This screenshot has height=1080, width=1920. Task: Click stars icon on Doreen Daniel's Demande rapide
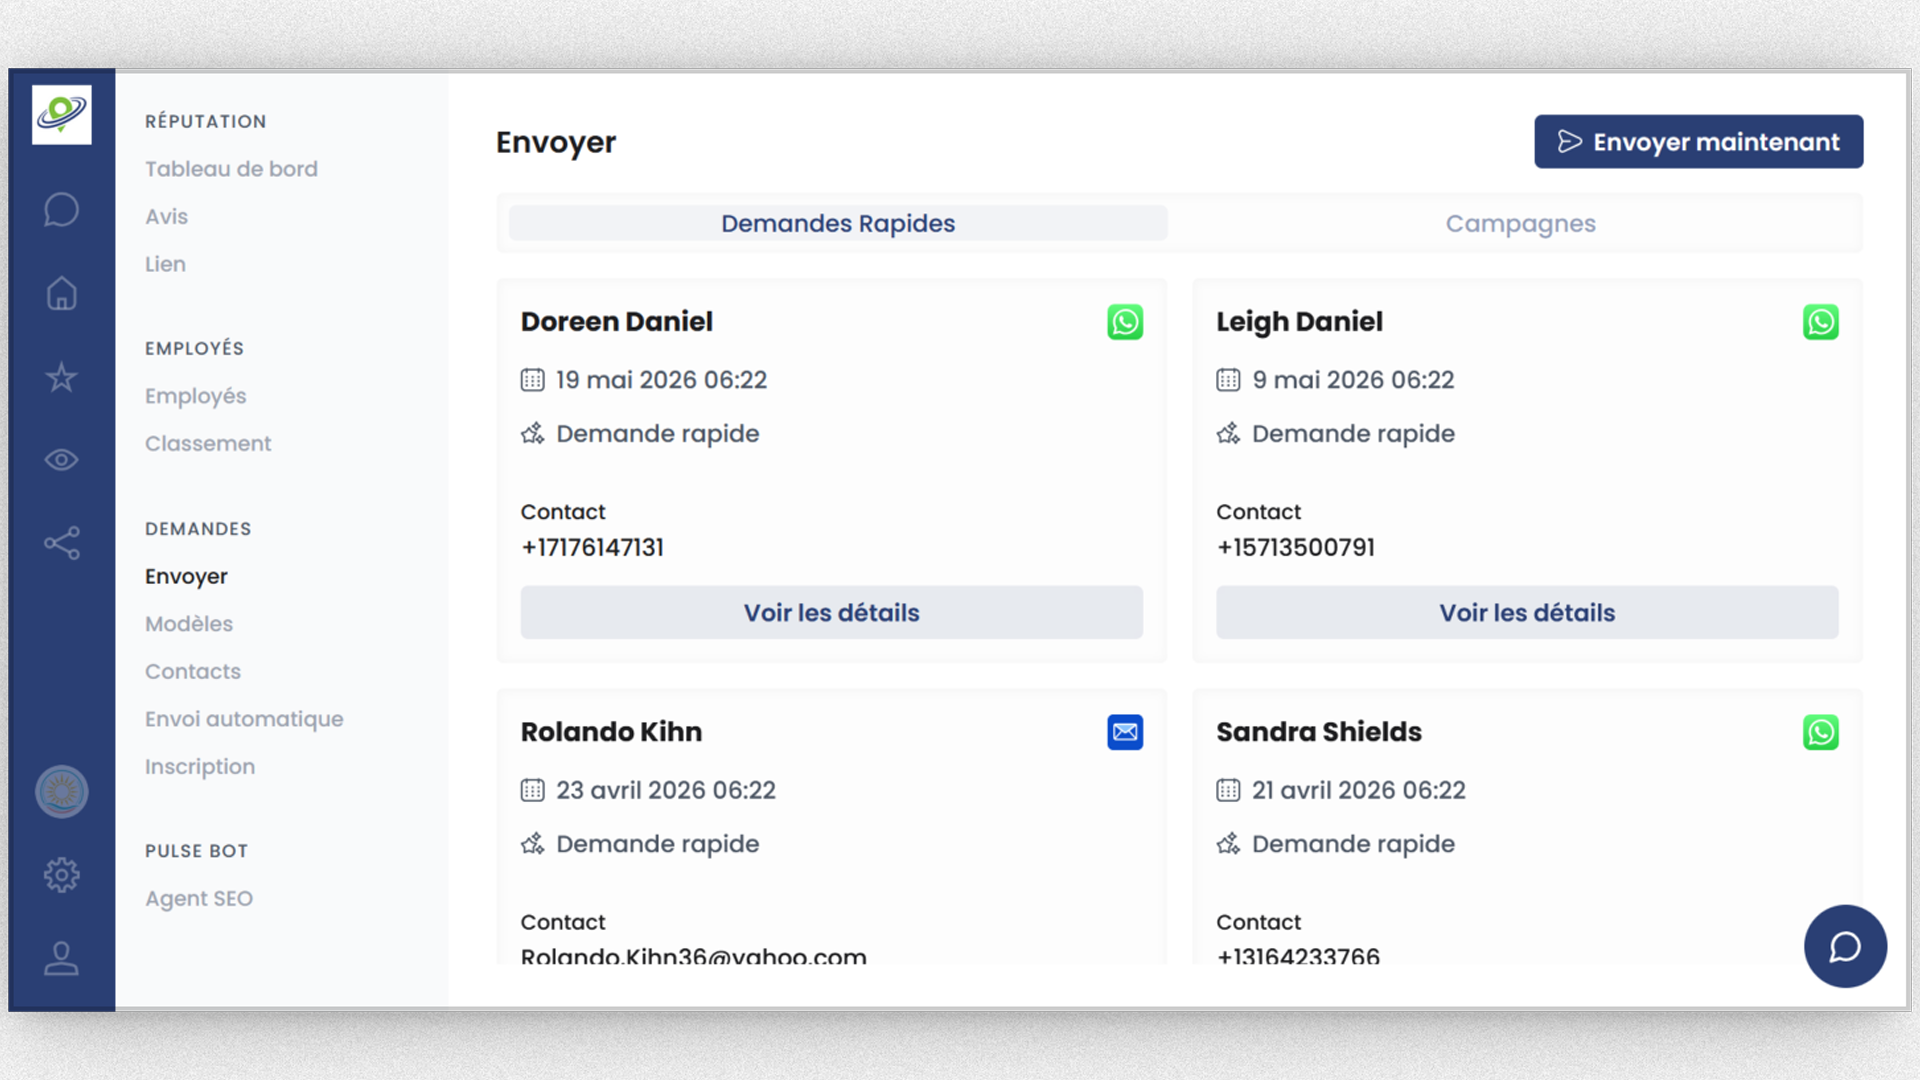coord(533,434)
